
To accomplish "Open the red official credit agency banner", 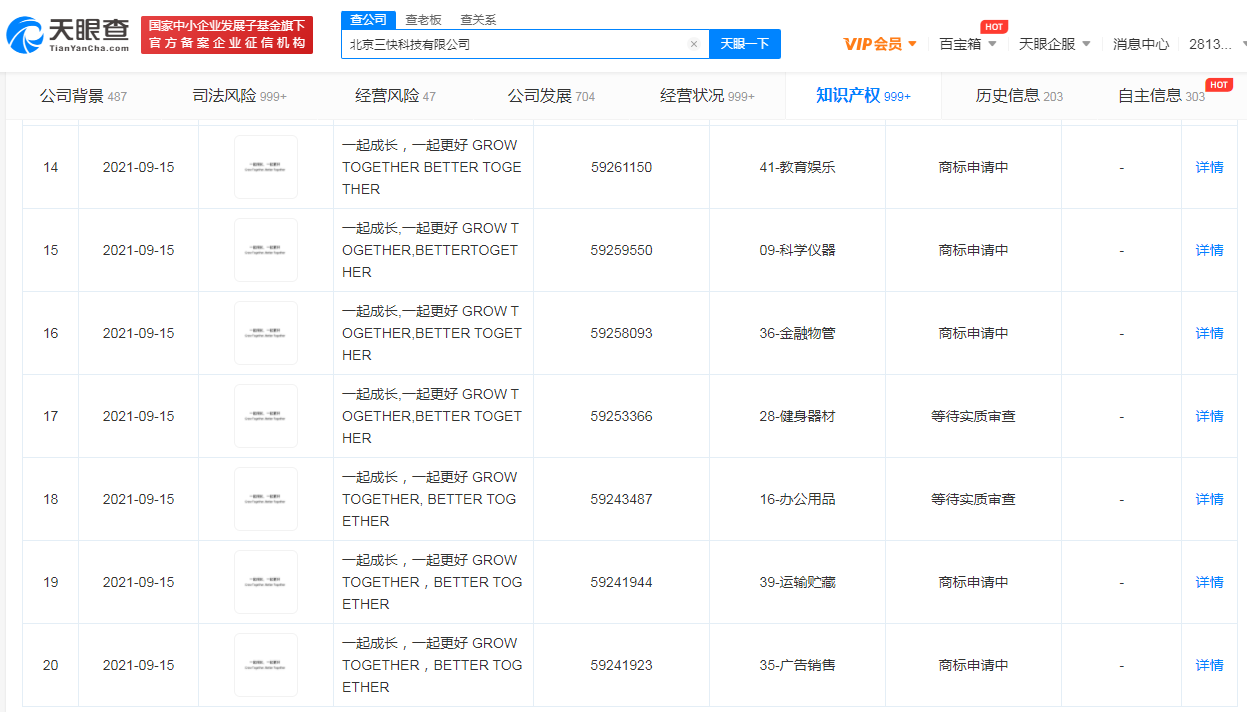I will [227, 35].
